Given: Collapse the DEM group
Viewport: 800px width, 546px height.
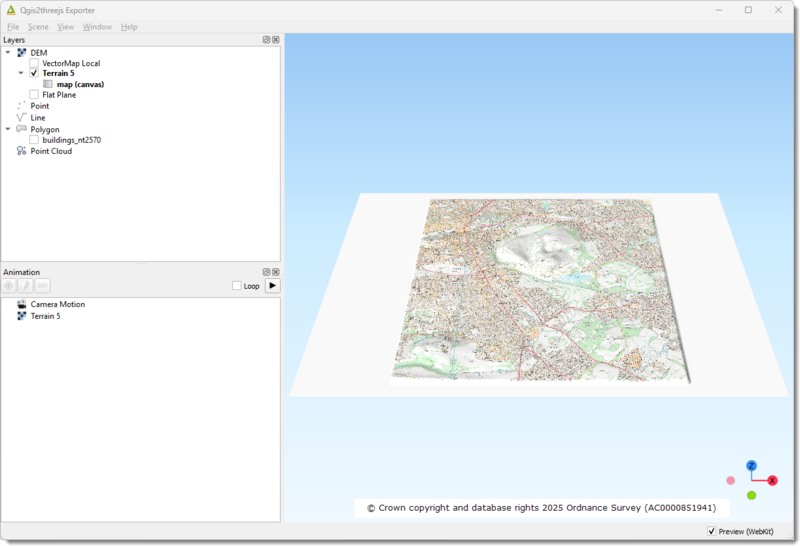Looking at the screenshot, I should click(x=8, y=52).
